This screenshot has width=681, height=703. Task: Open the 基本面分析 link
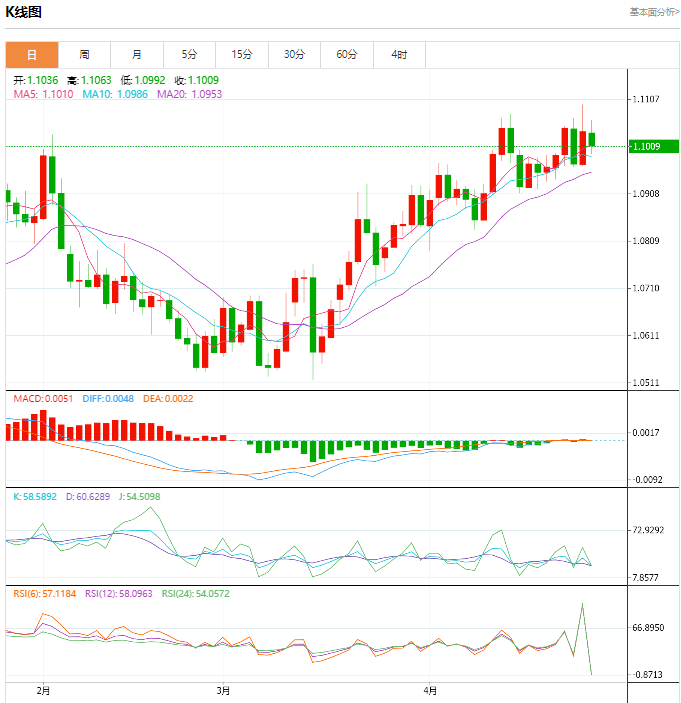coord(654,12)
